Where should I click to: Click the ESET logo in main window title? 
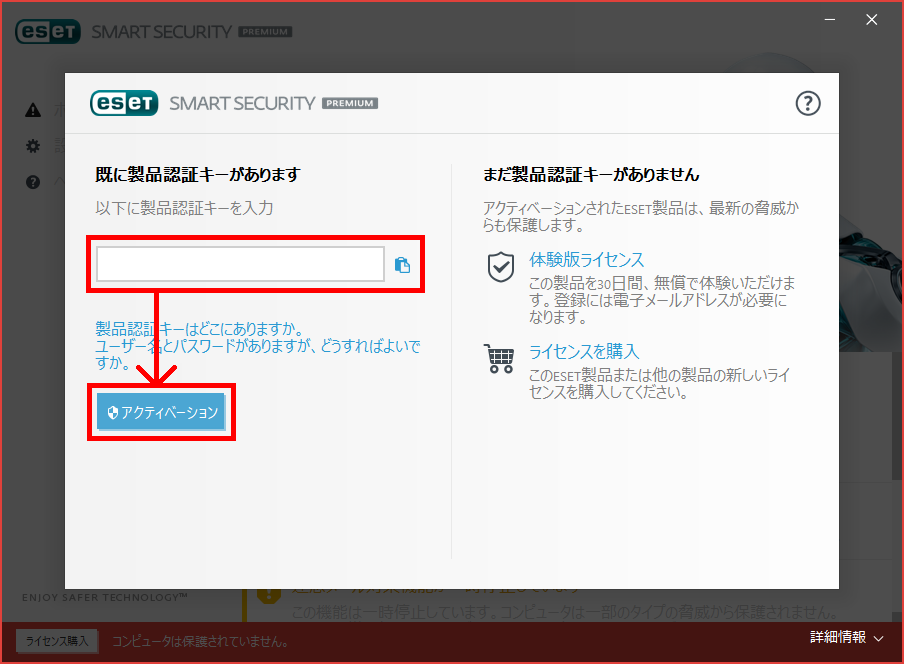[x=48, y=32]
